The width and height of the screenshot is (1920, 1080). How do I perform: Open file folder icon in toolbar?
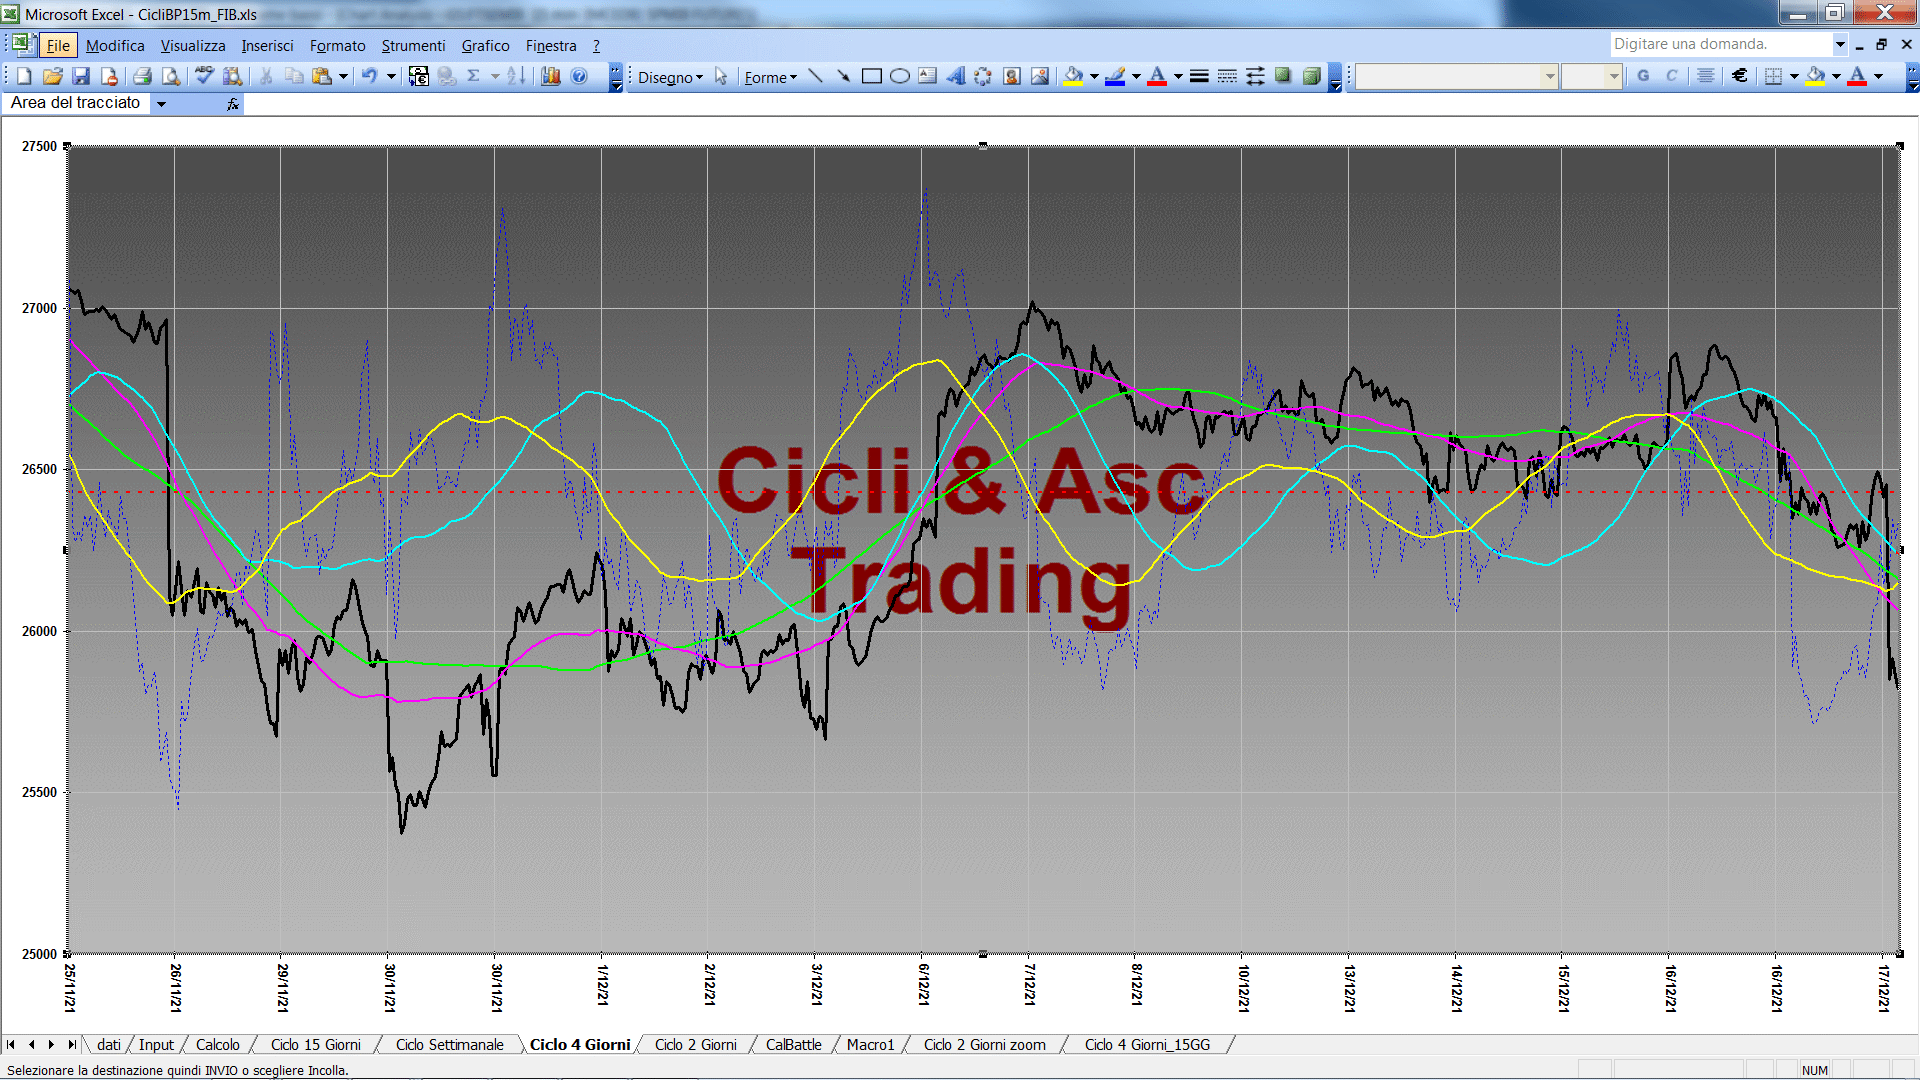pyautogui.click(x=52, y=76)
